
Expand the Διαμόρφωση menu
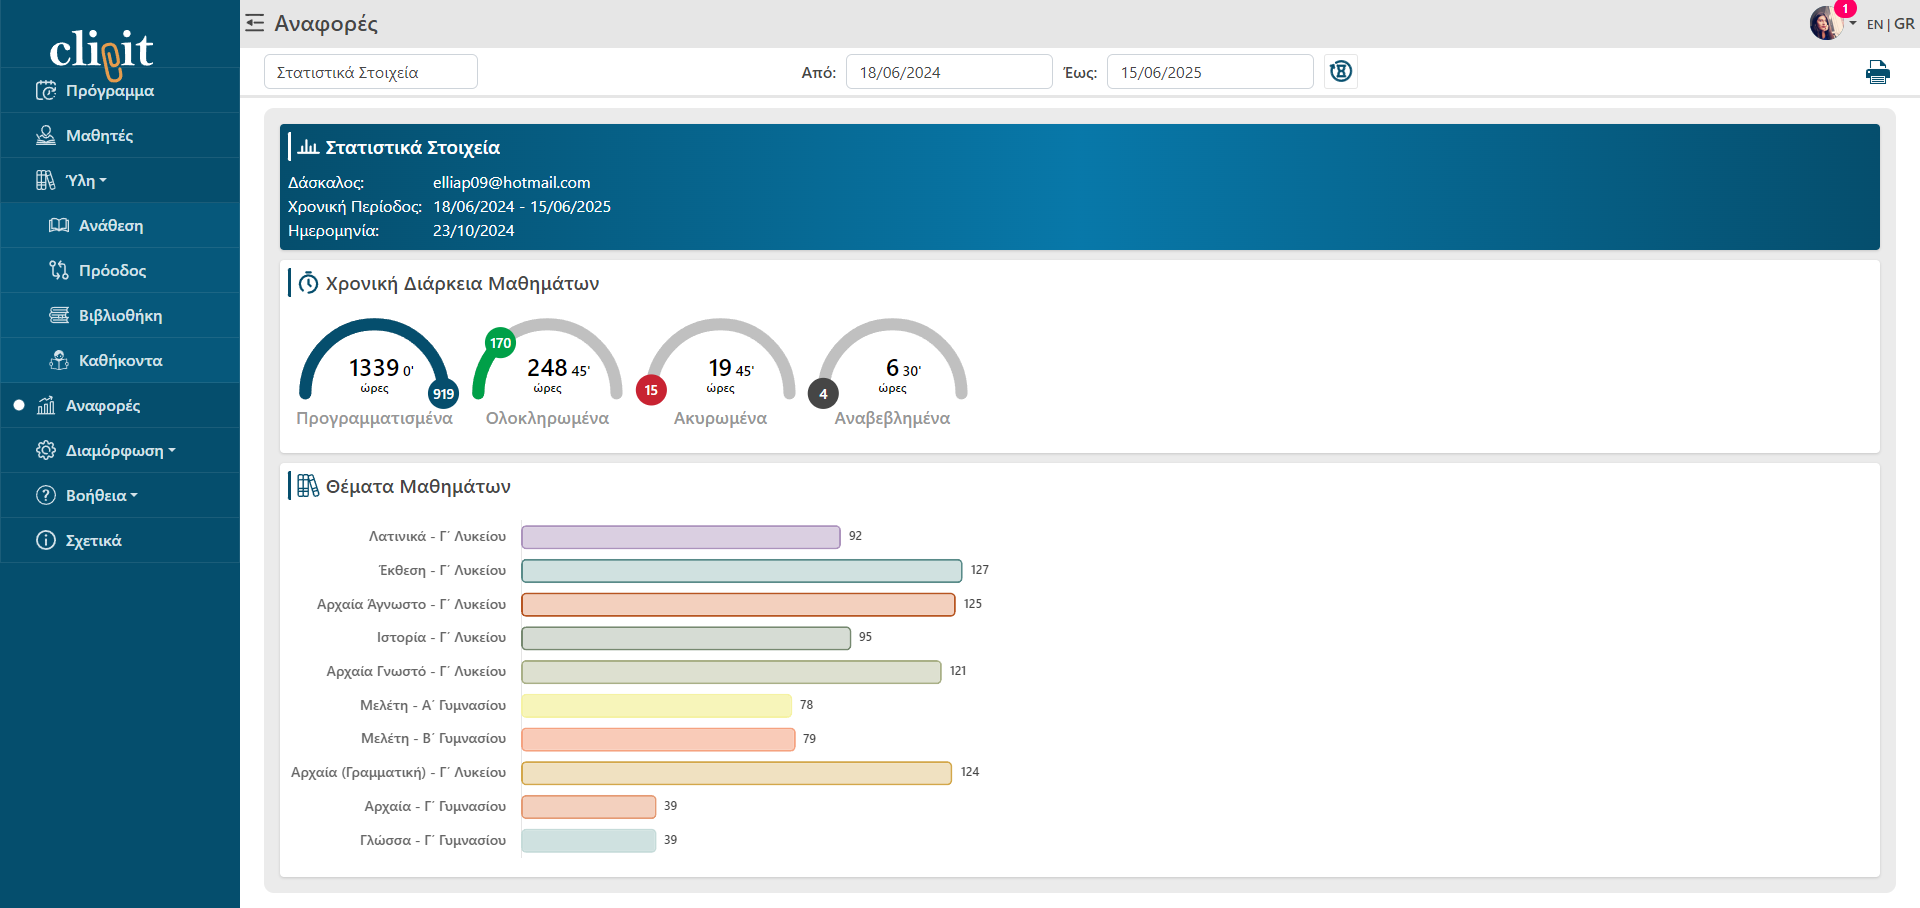coord(119,451)
